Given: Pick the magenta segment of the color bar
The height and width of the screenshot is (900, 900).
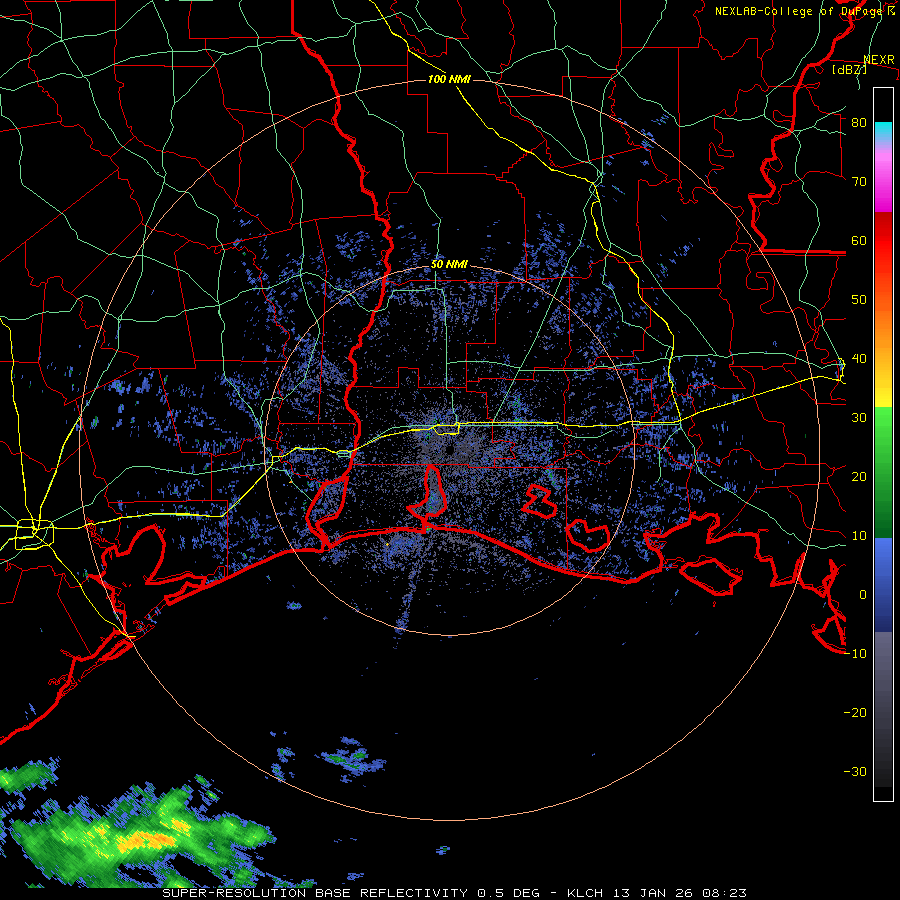Looking at the screenshot, I should click(883, 184).
